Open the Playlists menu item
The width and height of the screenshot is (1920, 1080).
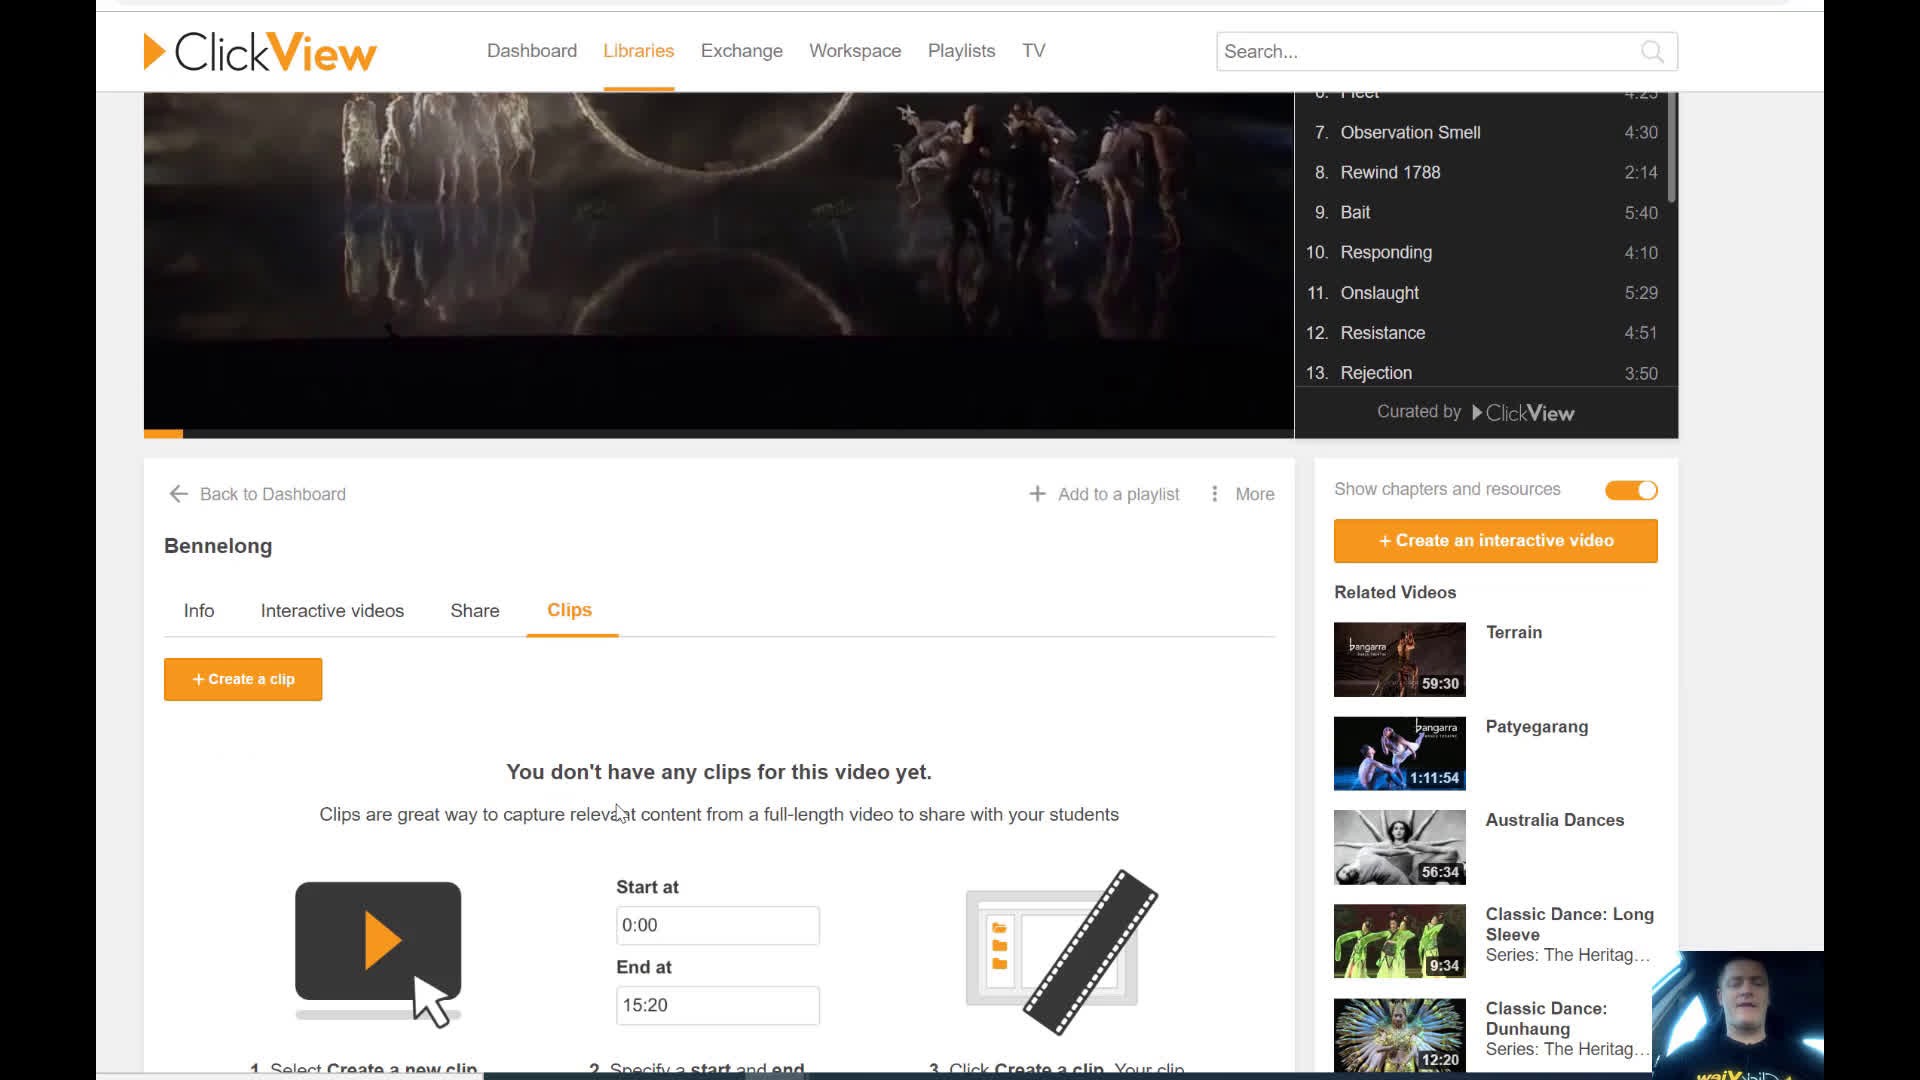point(961,51)
